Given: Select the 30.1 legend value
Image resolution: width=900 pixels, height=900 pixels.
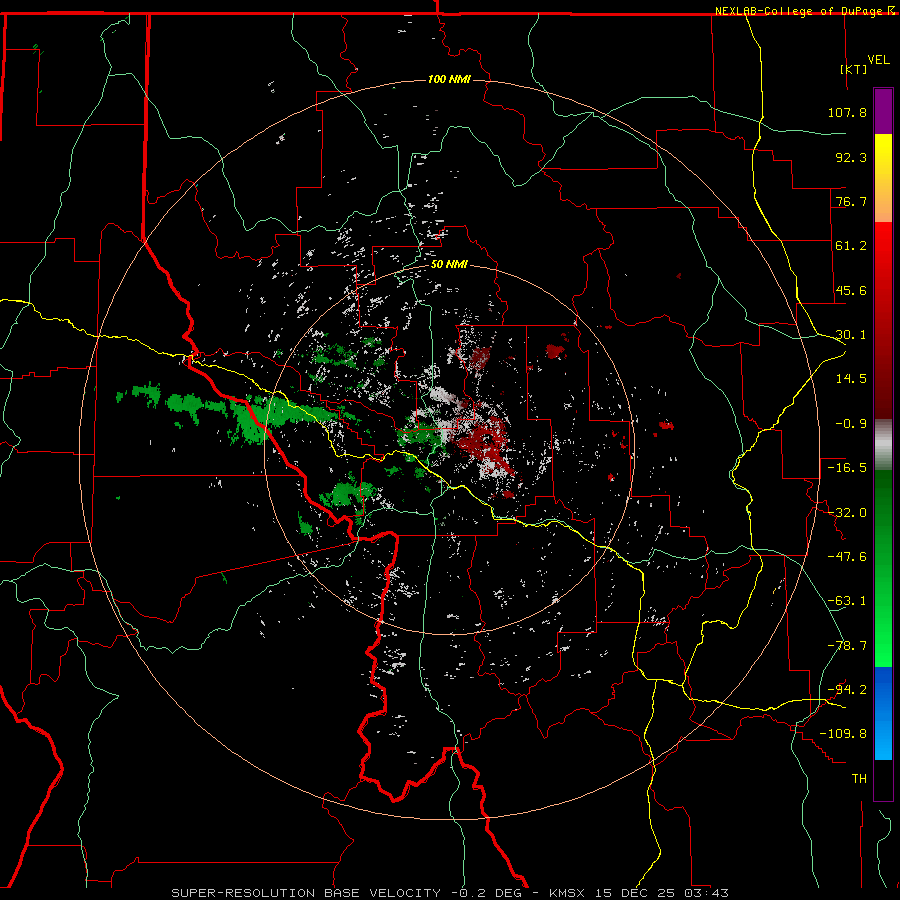Looking at the screenshot, I should [x=851, y=335].
